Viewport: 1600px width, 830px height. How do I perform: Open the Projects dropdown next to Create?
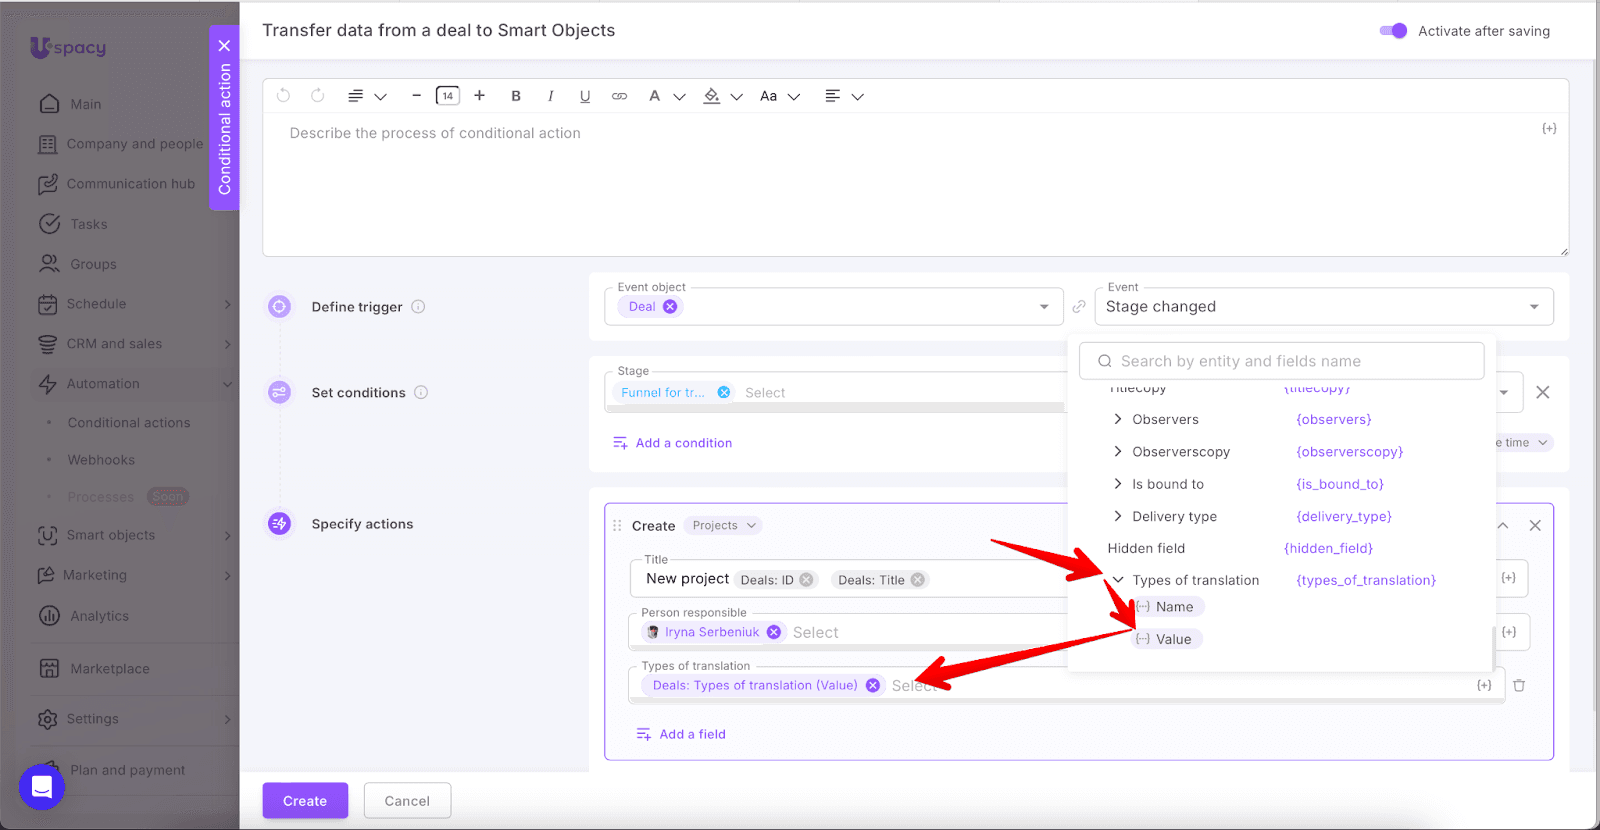coord(724,526)
